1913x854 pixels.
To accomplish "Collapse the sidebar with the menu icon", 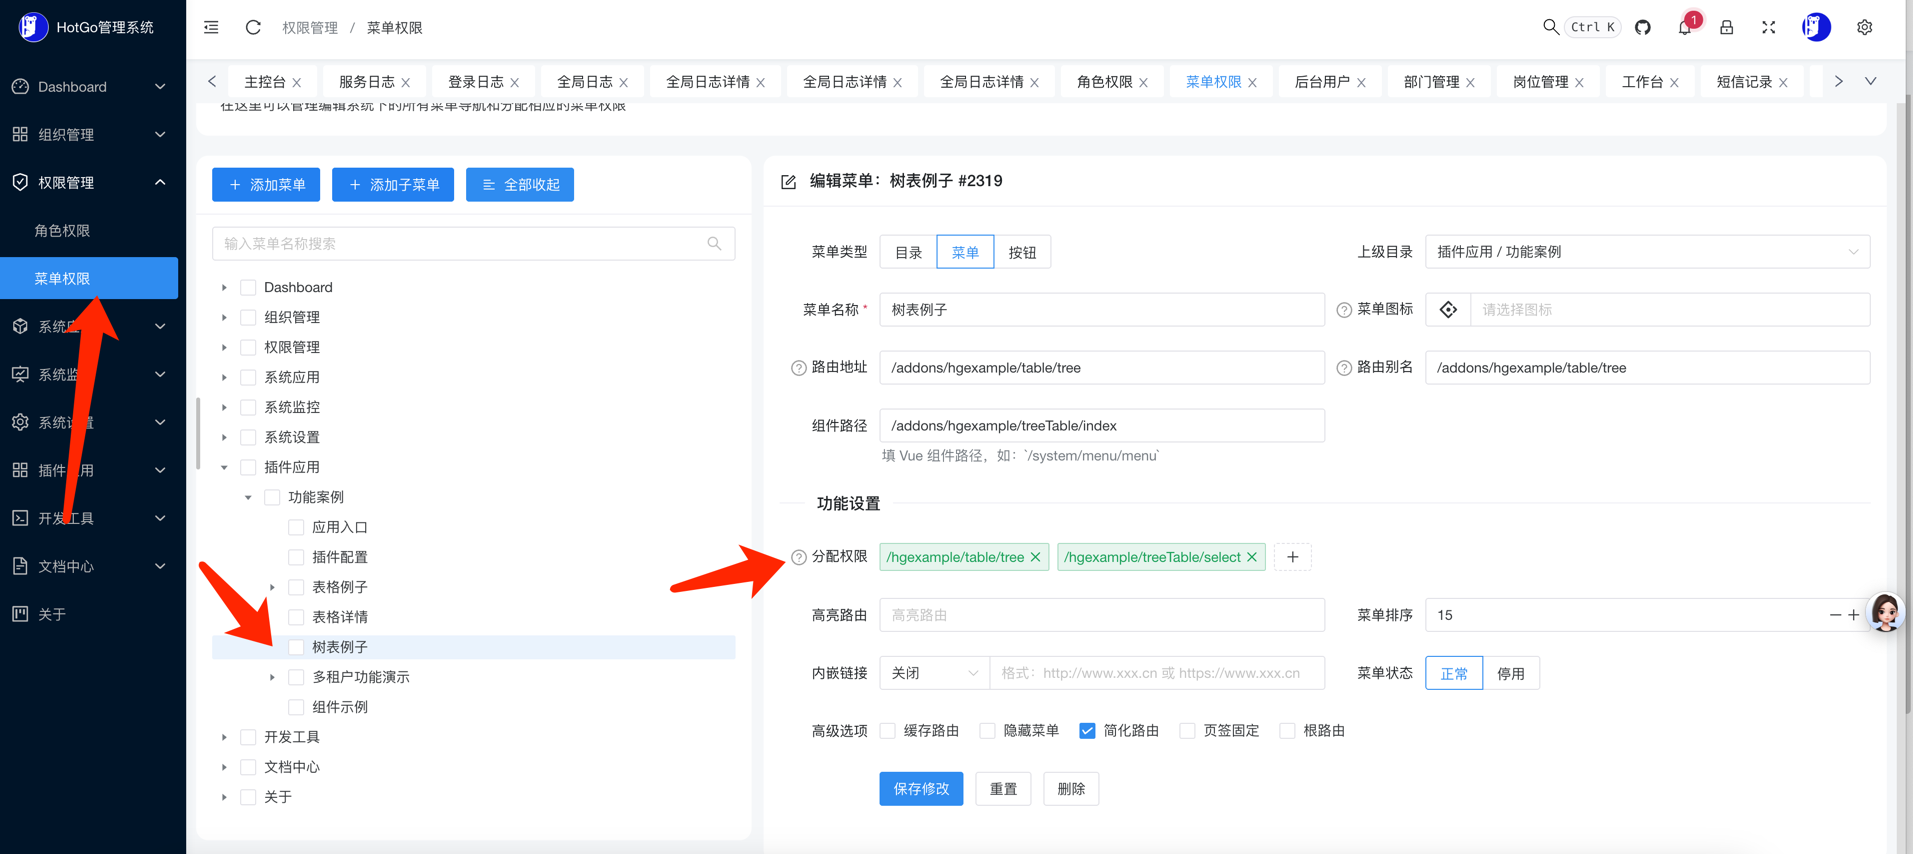I will click(x=211, y=27).
